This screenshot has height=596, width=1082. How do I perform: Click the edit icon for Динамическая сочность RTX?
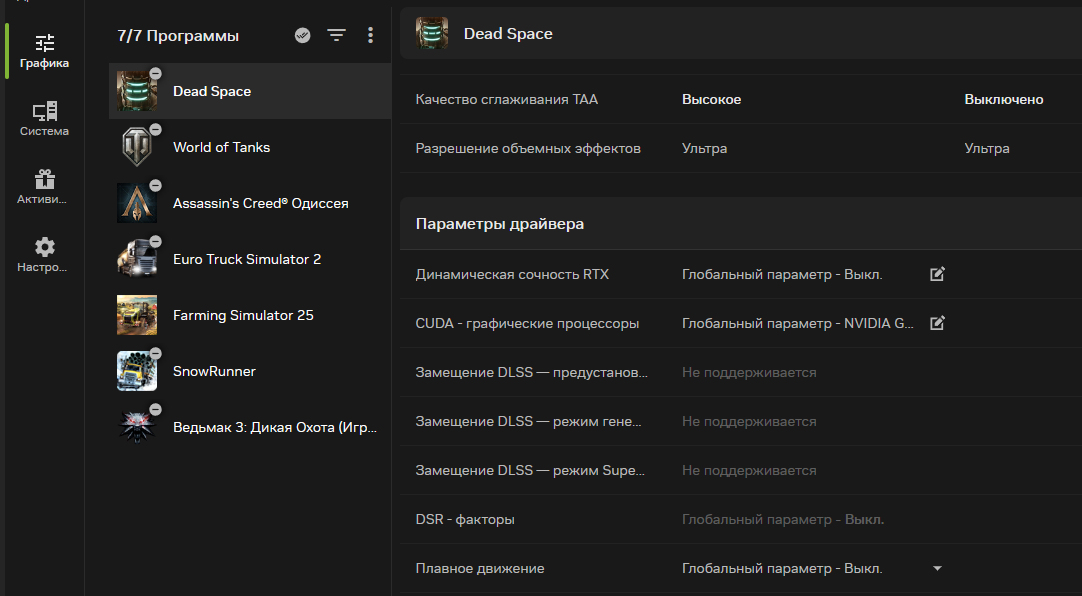[x=937, y=274]
